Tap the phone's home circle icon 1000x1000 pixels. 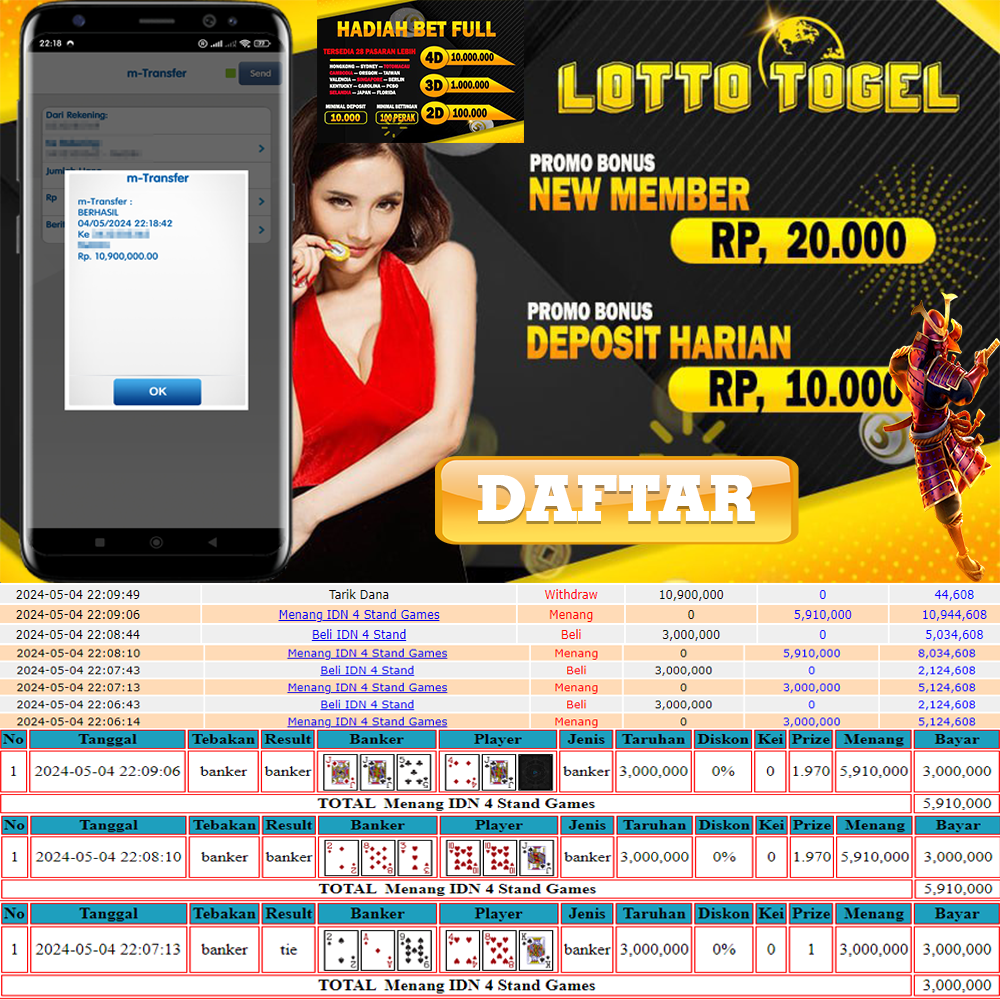156,542
